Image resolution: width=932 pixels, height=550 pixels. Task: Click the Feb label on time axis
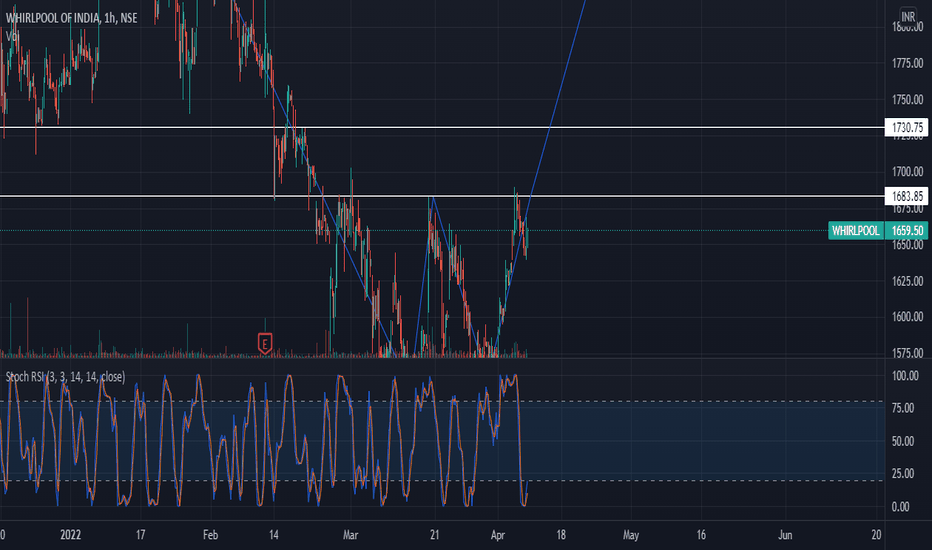210,535
